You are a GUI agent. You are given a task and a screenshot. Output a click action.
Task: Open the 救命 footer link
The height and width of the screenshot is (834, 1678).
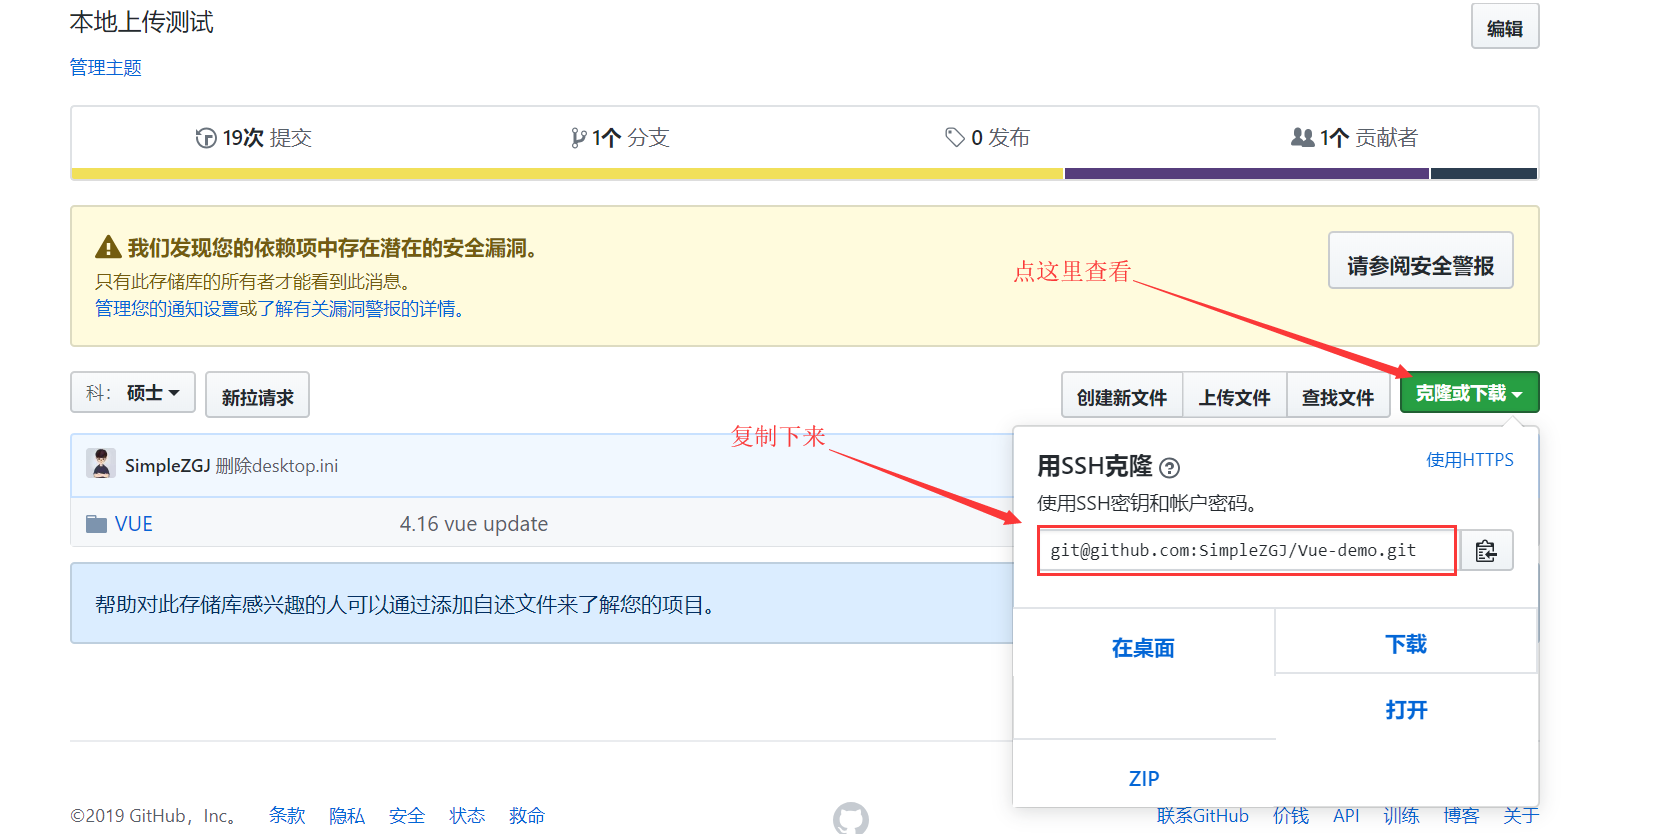[527, 816]
